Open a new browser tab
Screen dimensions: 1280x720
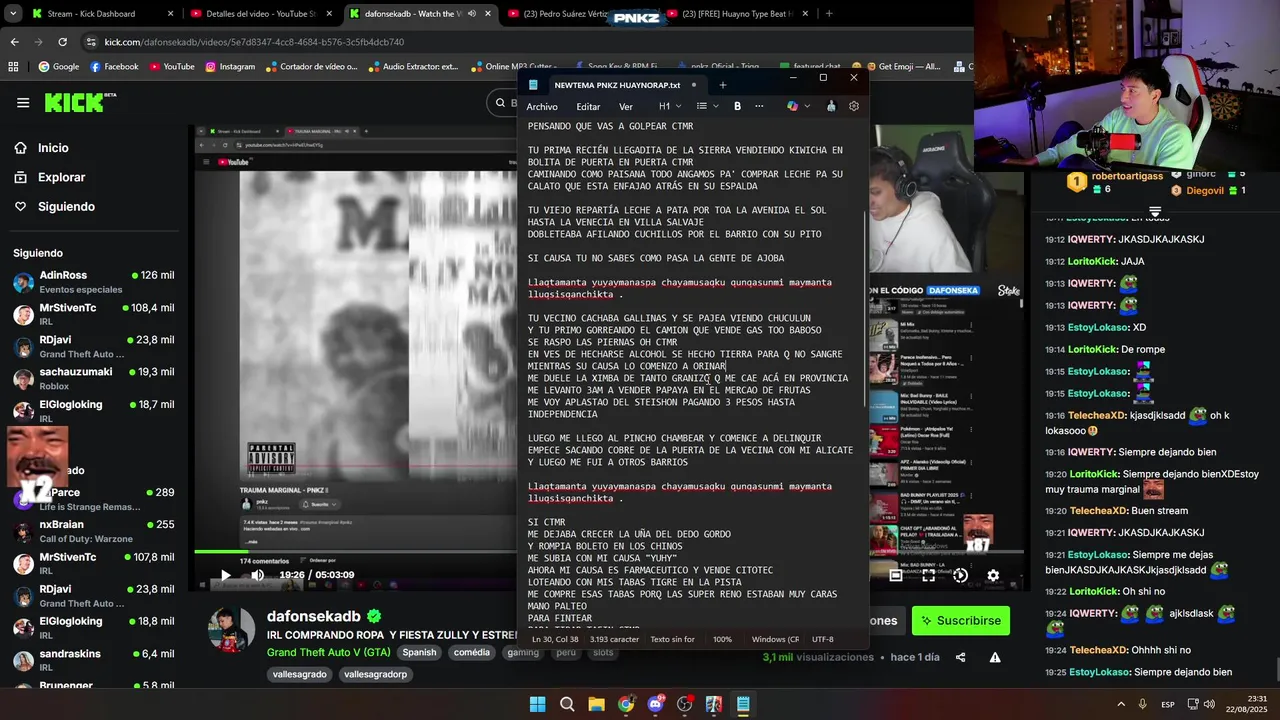[829, 14]
